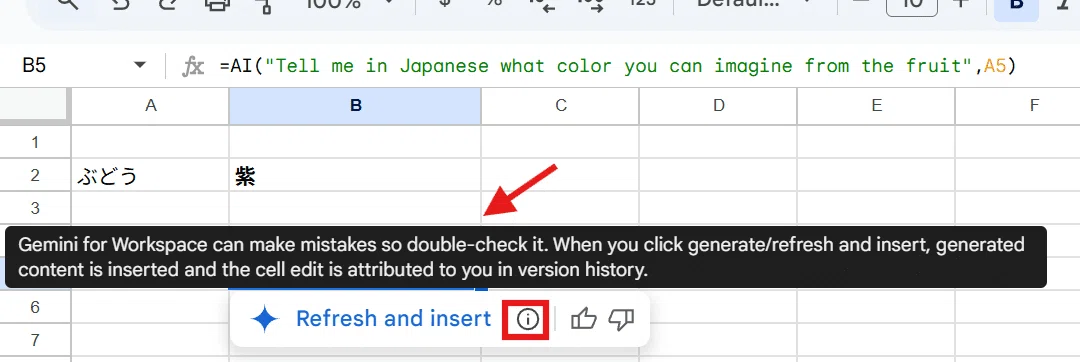This screenshot has width=1080, height=362.
Task: Select the paint format tool
Action: tap(264, 6)
